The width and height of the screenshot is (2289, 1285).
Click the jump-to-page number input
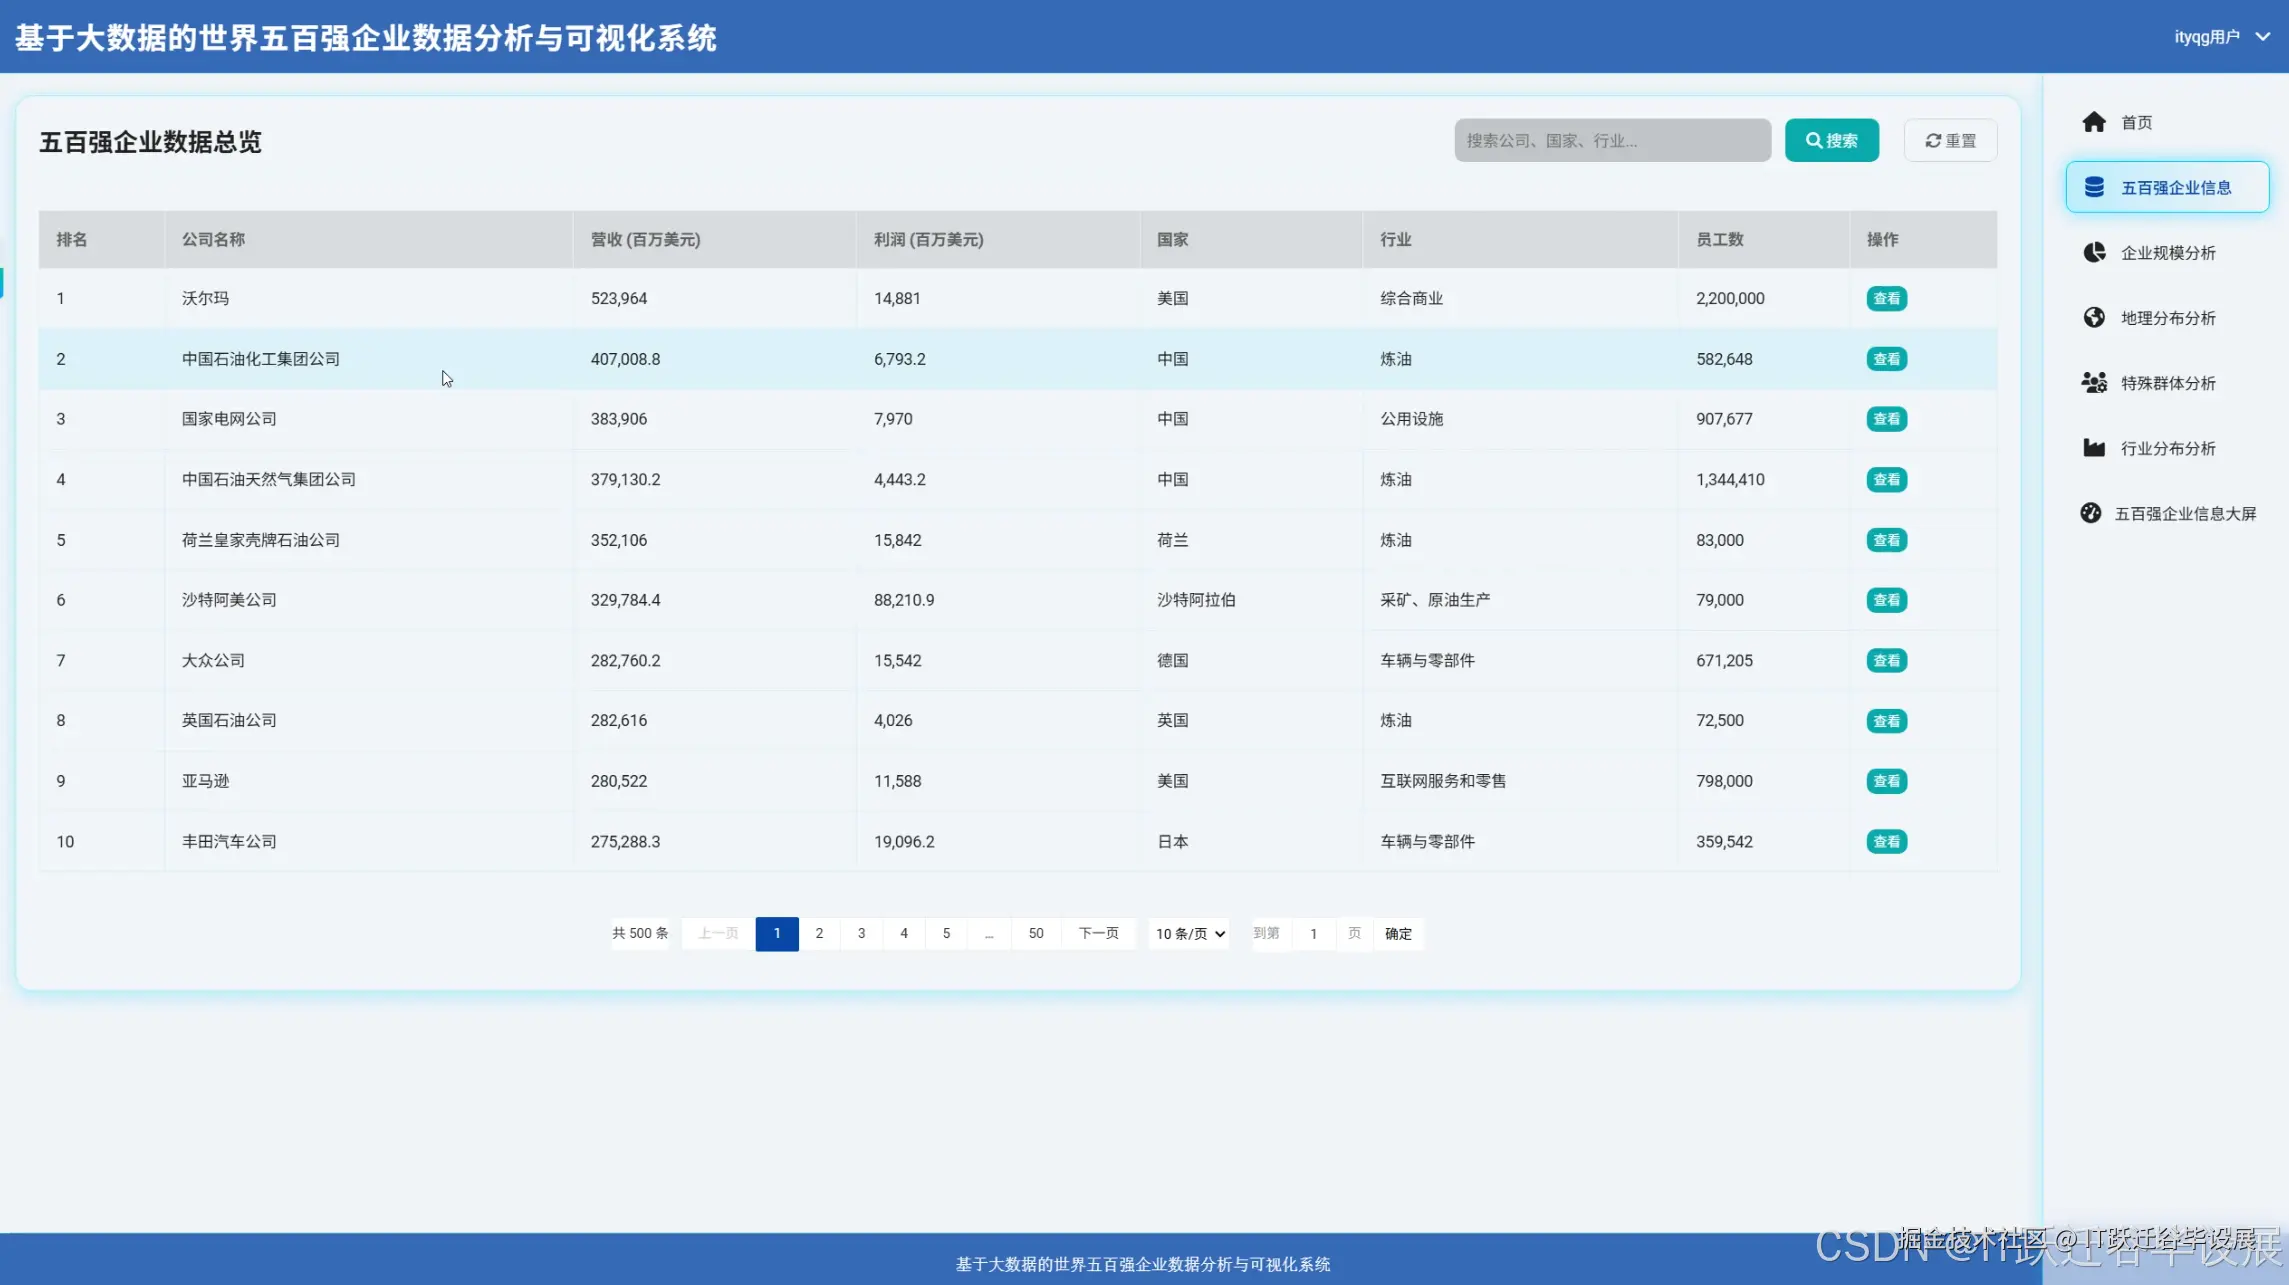point(1313,933)
